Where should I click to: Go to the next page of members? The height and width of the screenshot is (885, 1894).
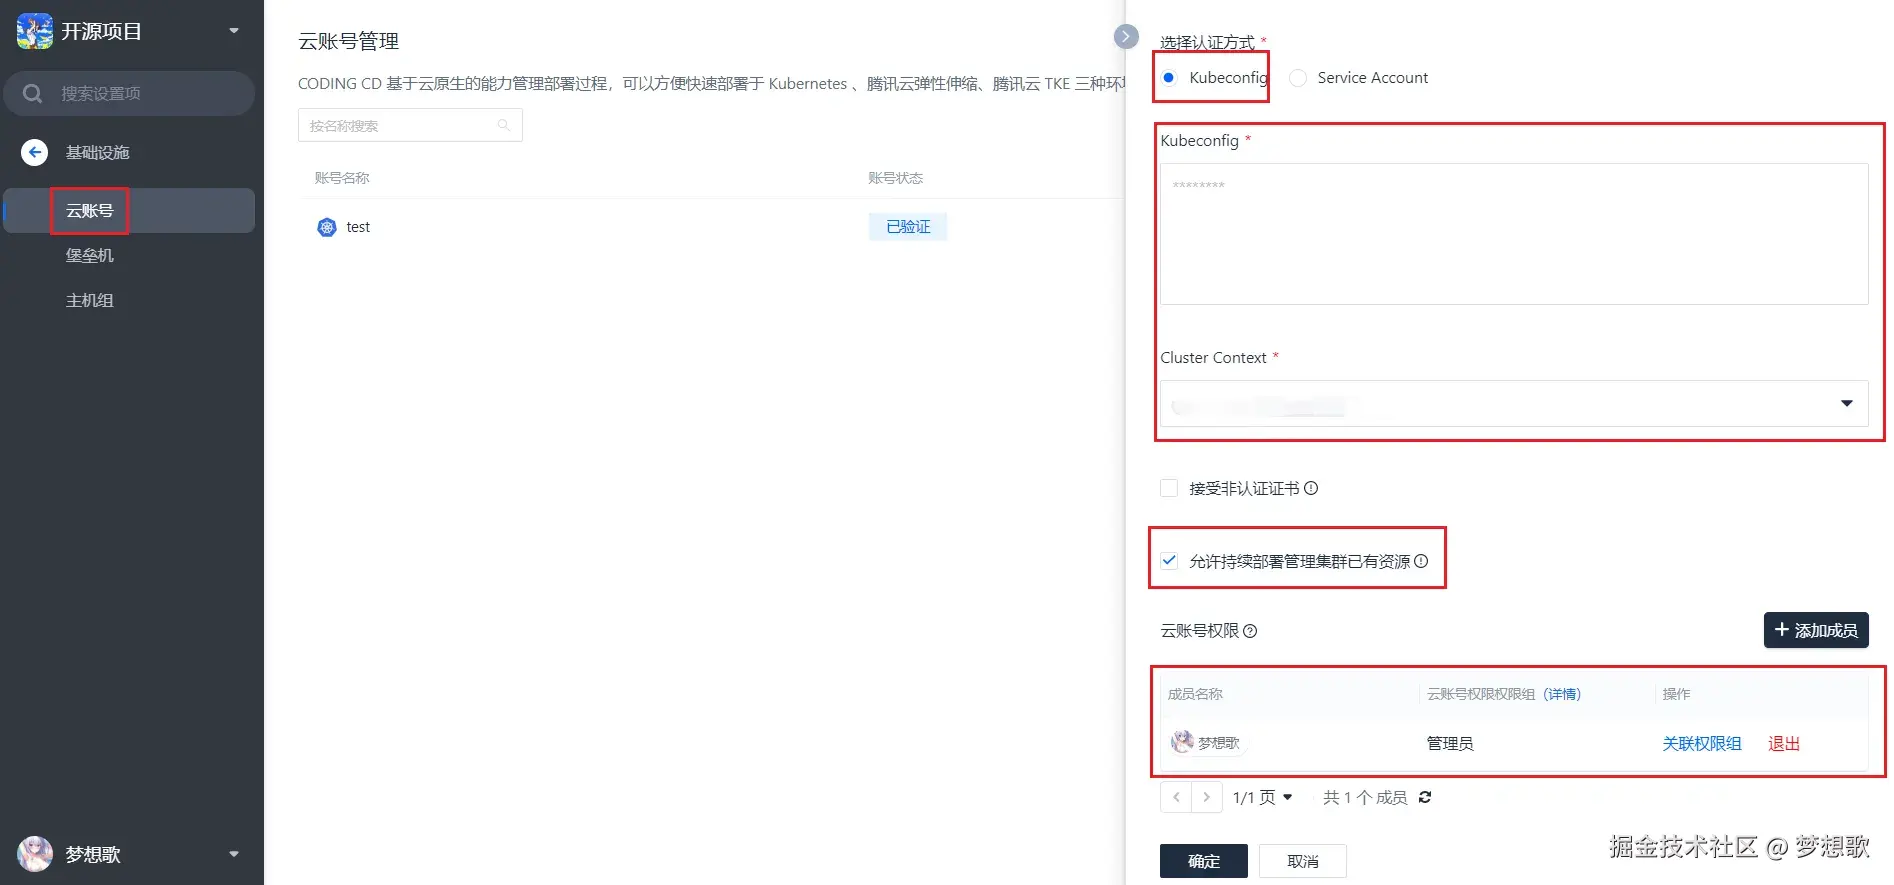(1207, 797)
